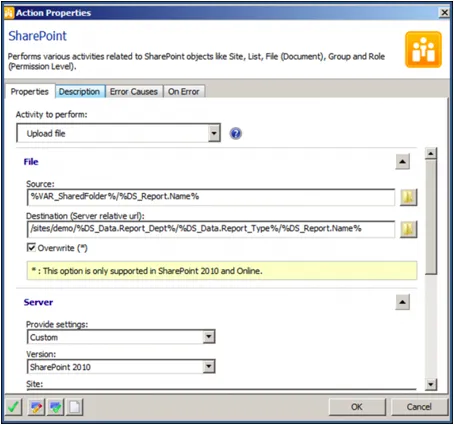Click the SharePoint heading text
The height and width of the screenshot is (425, 454).
point(37,36)
